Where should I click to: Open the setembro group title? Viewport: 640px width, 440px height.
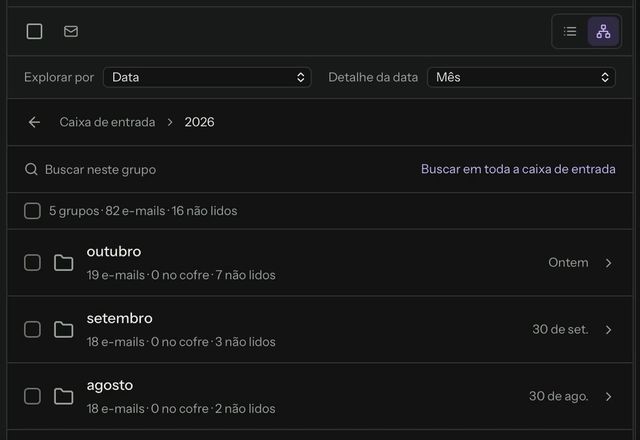point(120,318)
